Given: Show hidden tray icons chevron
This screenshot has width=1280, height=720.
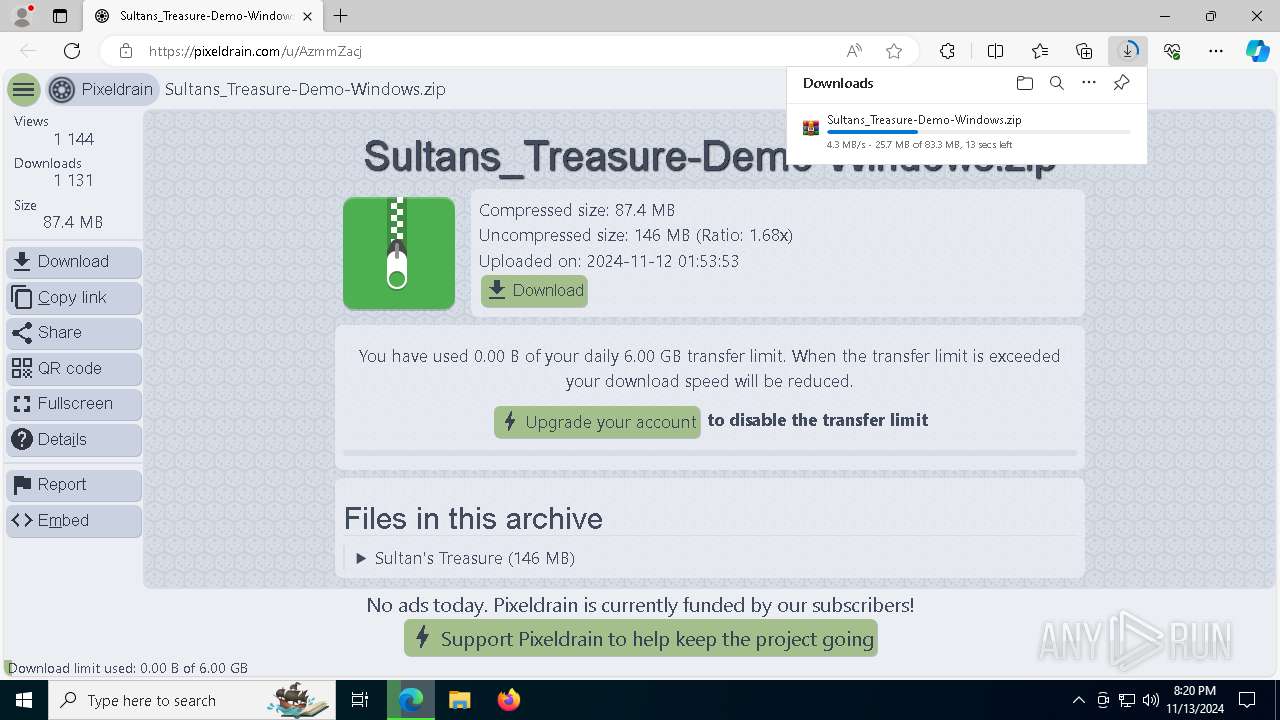Looking at the screenshot, I should click(x=1078, y=700).
